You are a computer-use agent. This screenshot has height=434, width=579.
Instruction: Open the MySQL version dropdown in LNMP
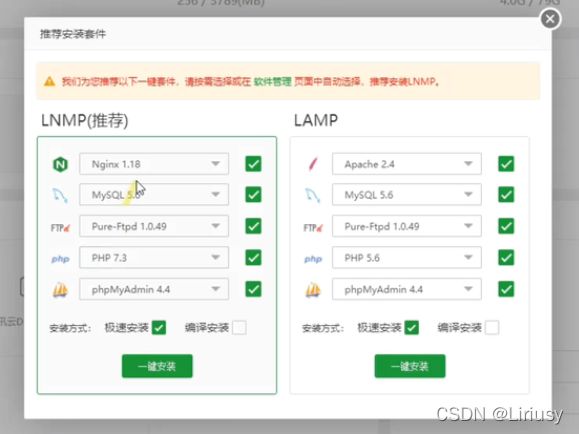(x=154, y=195)
